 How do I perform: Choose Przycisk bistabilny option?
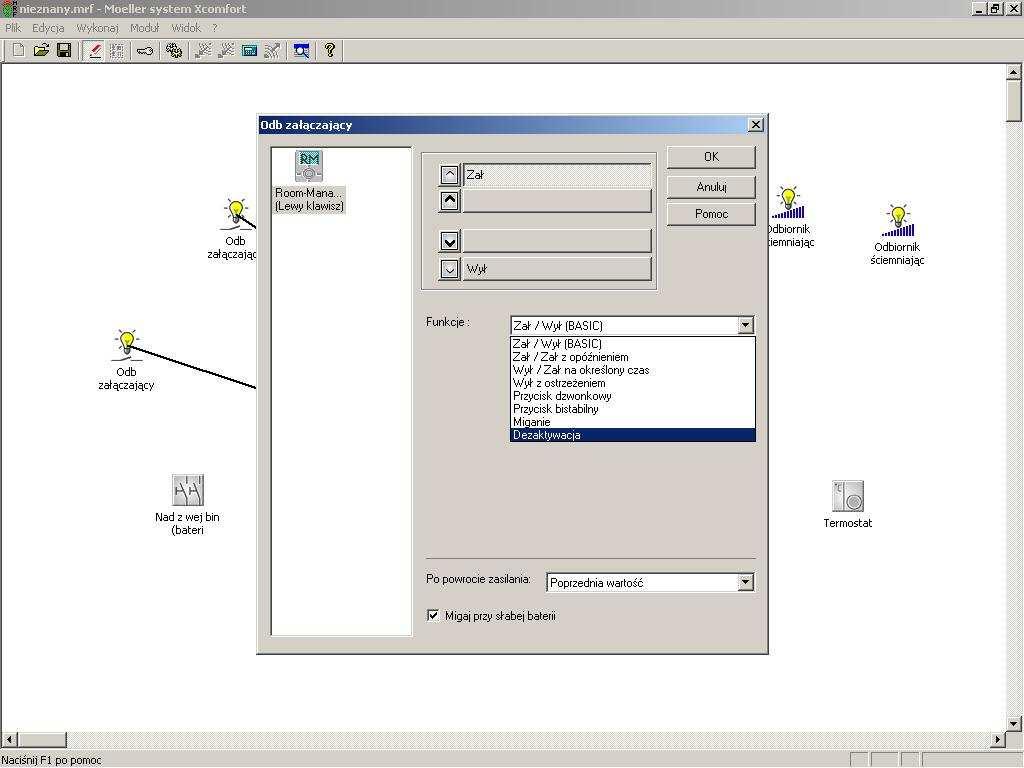click(632, 409)
